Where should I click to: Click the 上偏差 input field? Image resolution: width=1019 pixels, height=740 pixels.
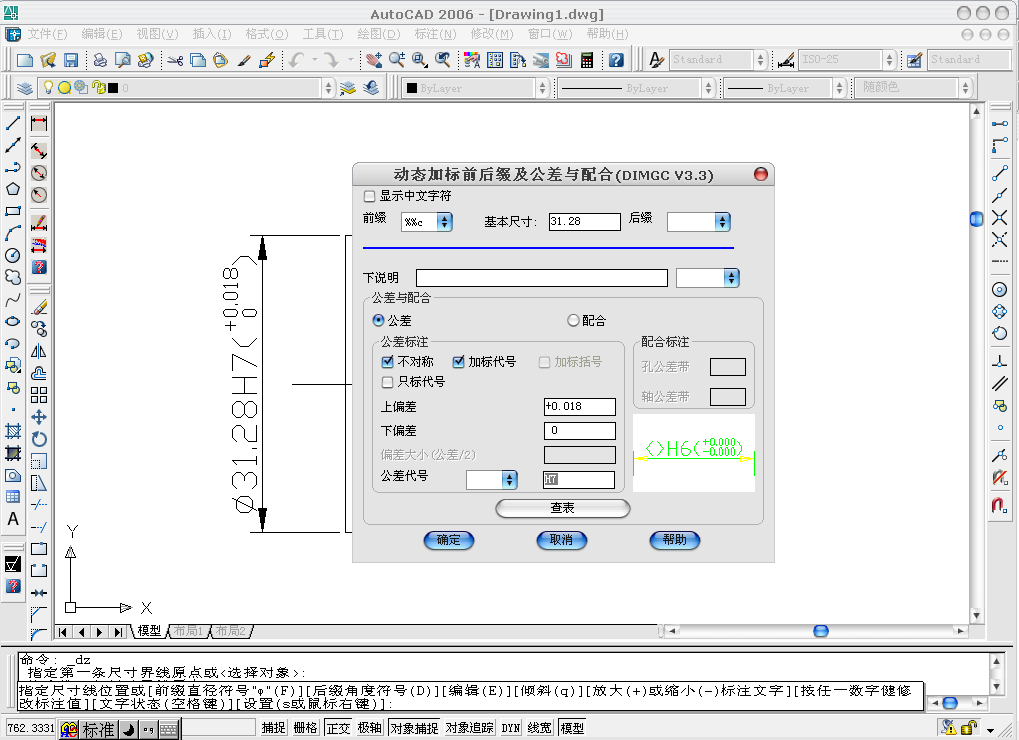pyautogui.click(x=580, y=407)
